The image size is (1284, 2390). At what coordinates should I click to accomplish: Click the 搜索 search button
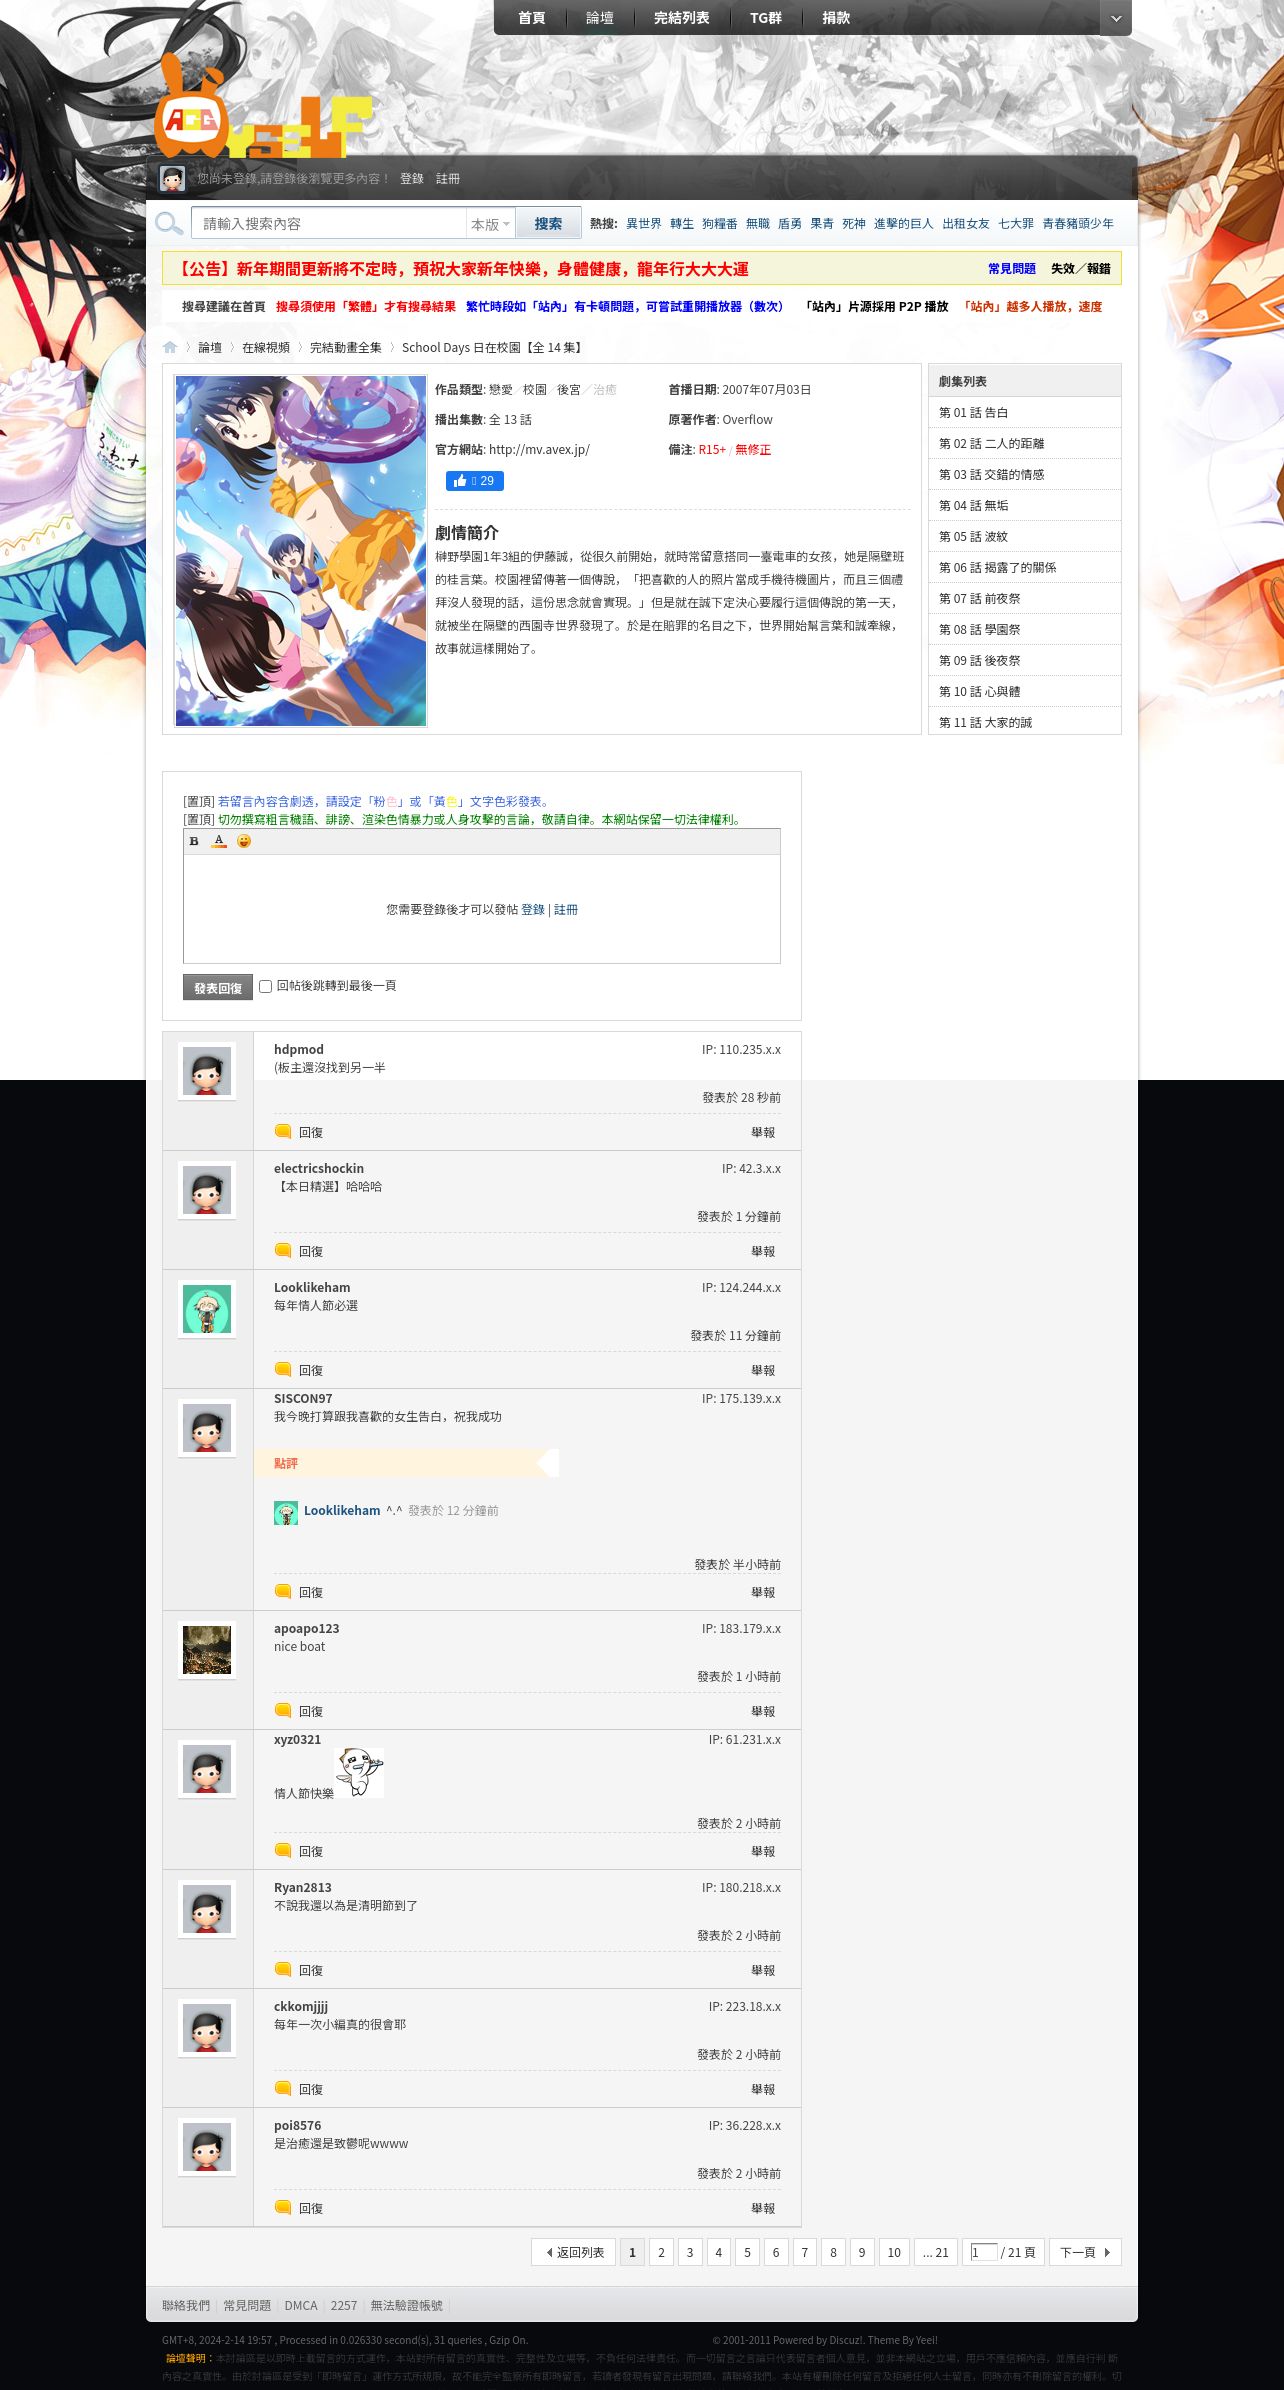tap(548, 224)
